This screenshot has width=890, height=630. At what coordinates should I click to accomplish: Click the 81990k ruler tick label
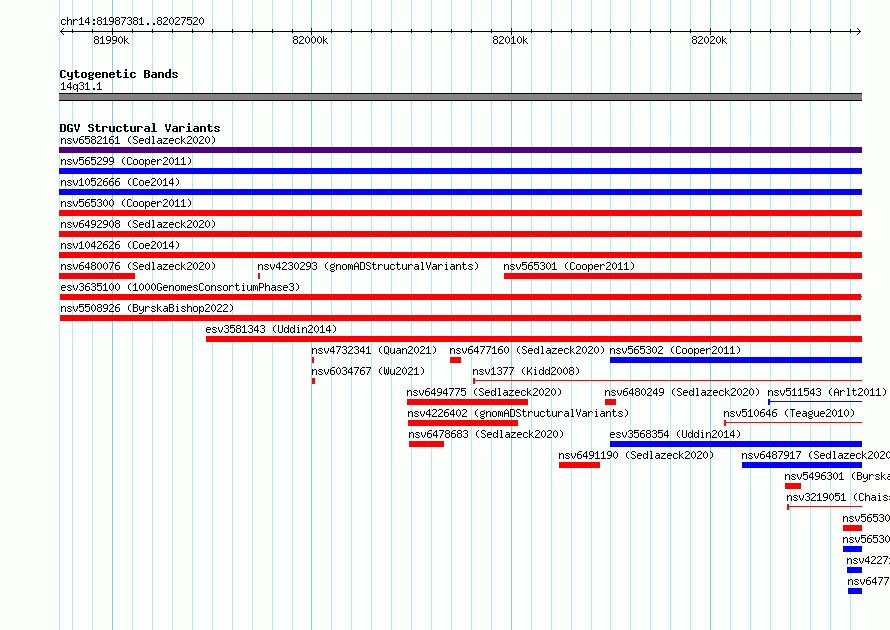111,40
